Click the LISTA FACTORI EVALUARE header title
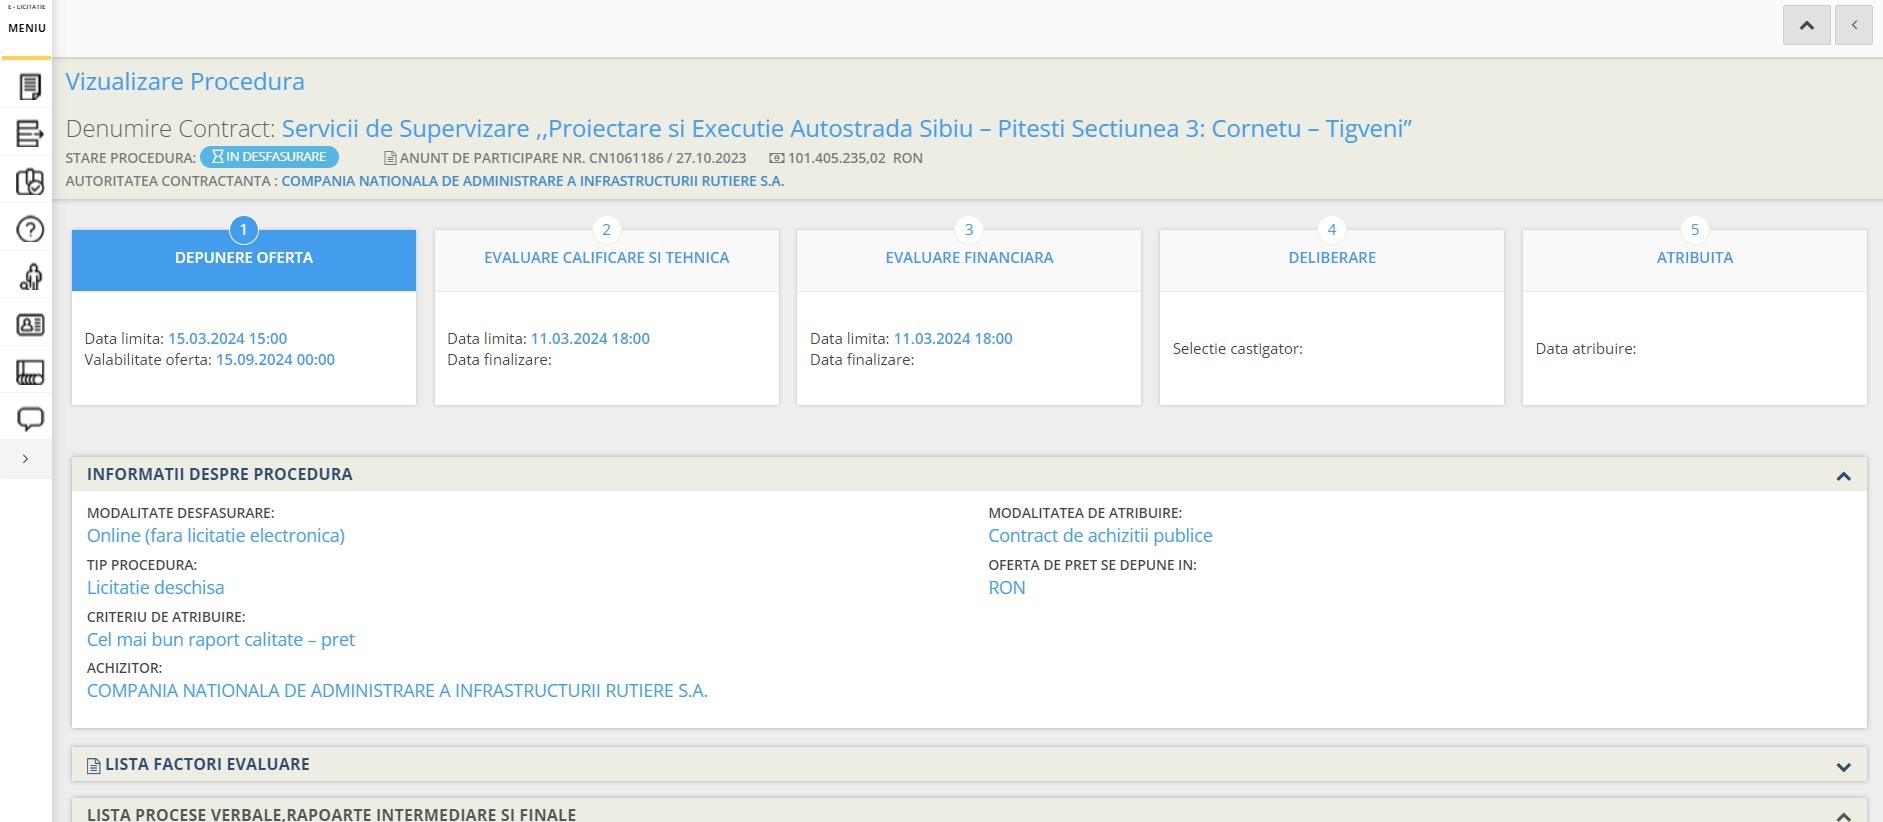This screenshot has height=822, width=1883. [x=207, y=764]
